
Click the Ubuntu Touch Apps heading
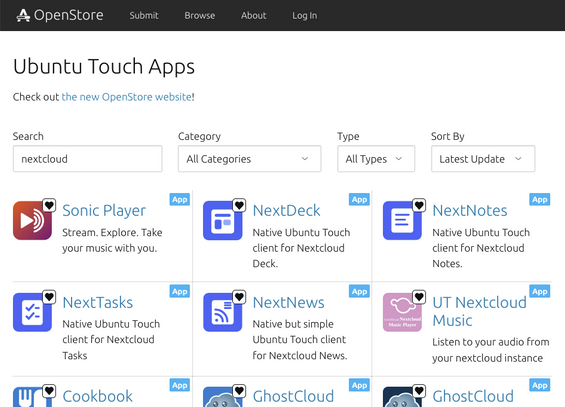[104, 67]
